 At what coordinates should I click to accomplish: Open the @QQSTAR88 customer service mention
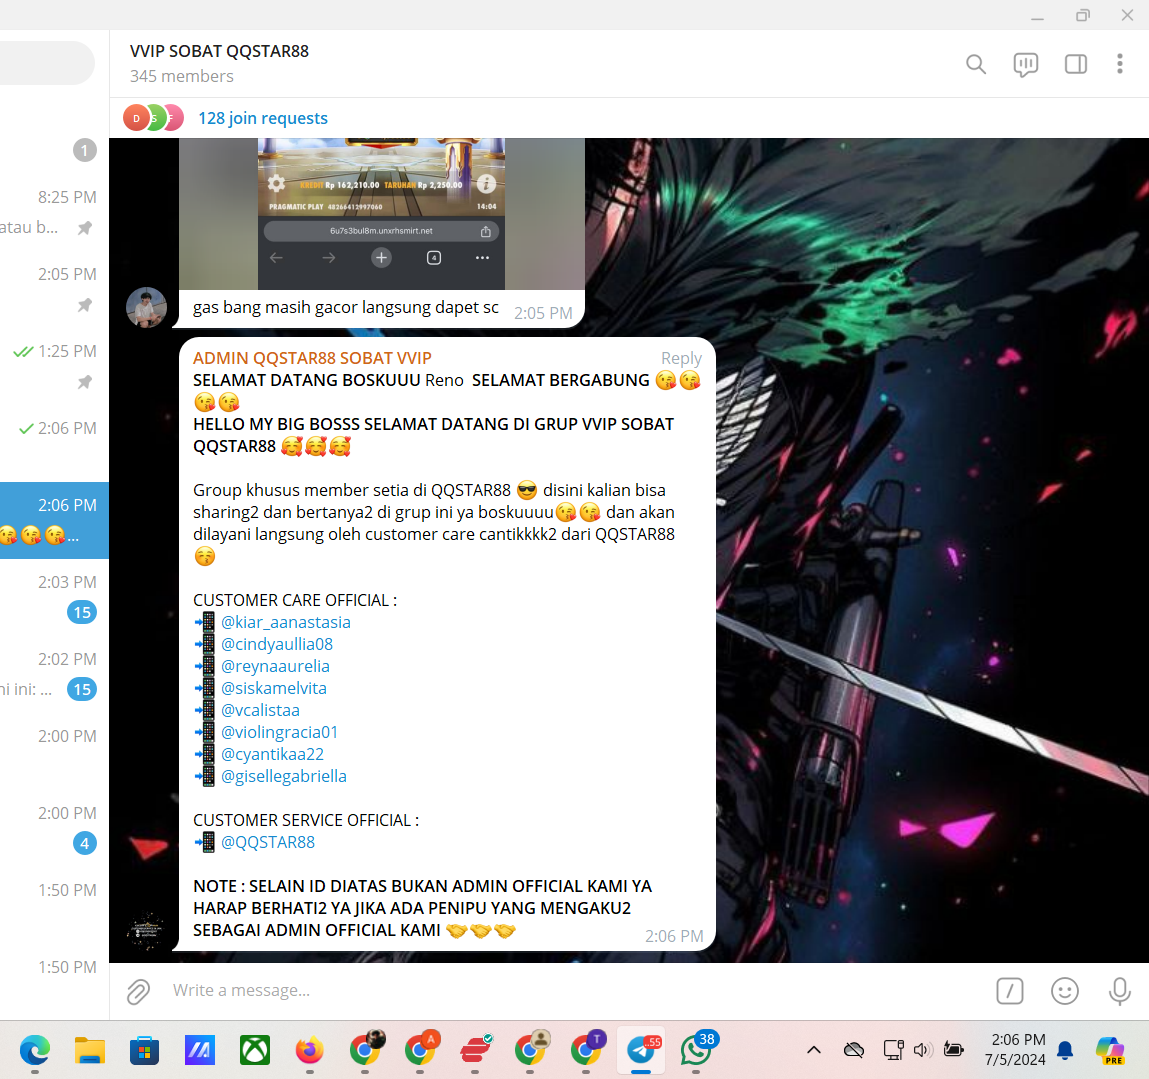pos(267,842)
